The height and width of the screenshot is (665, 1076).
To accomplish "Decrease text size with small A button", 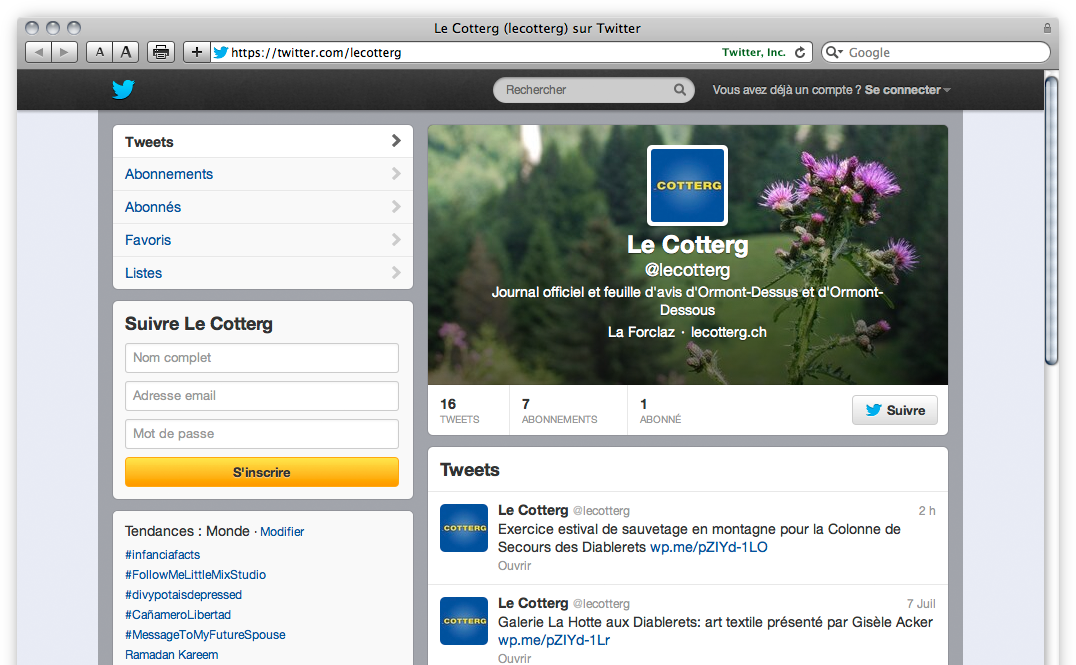I will (x=100, y=52).
